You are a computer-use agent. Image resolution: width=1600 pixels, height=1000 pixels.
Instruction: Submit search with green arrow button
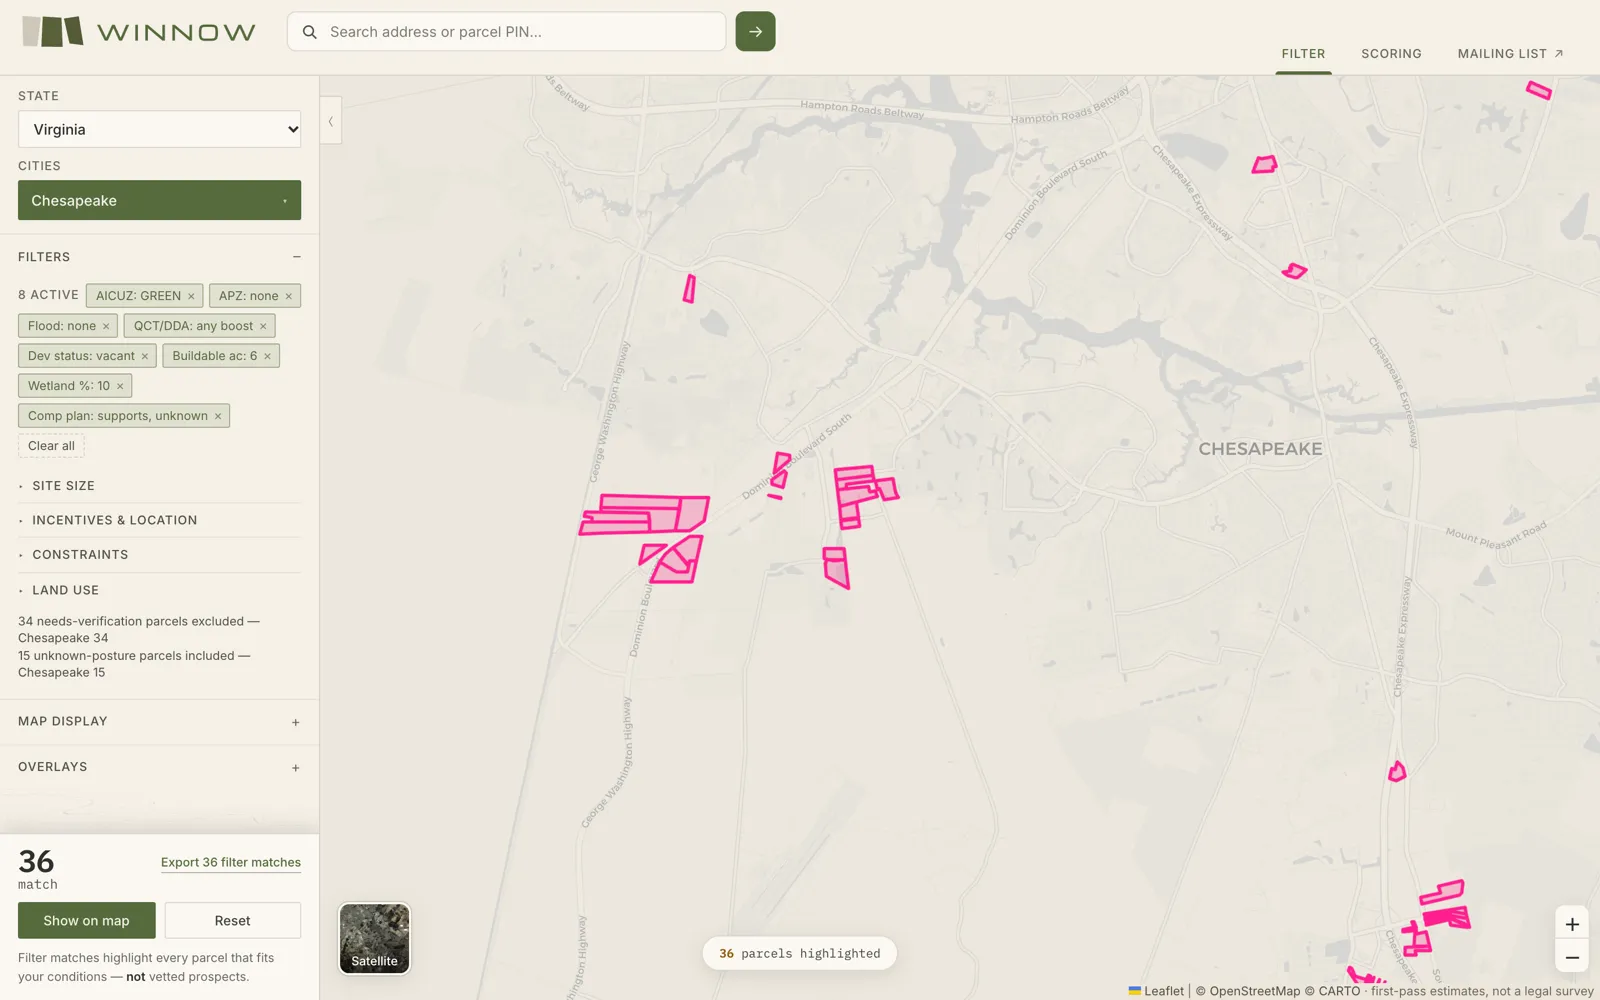(x=755, y=32)
